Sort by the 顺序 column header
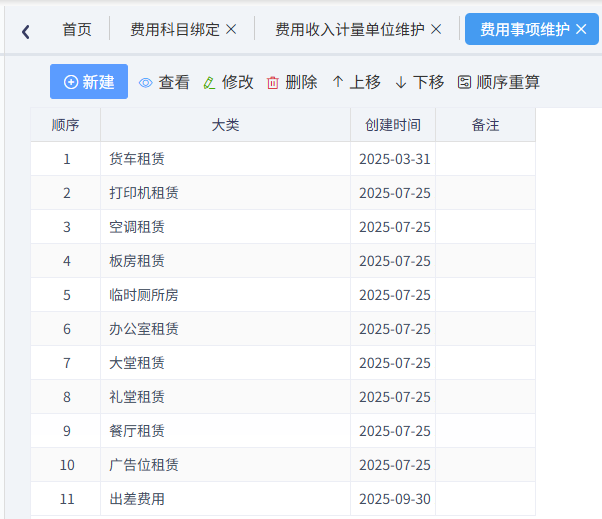The image size is (602, 519). (x=66, y=125)
